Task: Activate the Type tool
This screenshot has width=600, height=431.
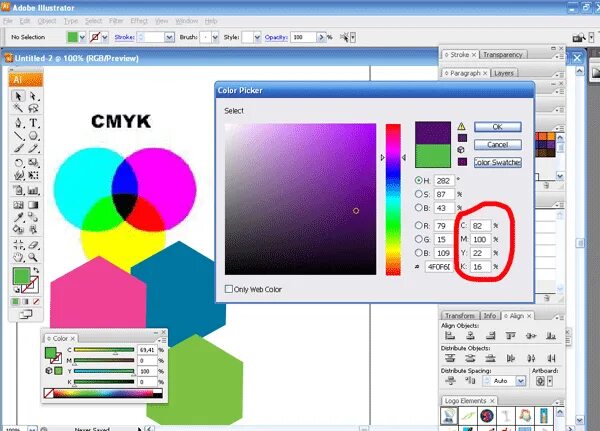Action: click(33, 123)
